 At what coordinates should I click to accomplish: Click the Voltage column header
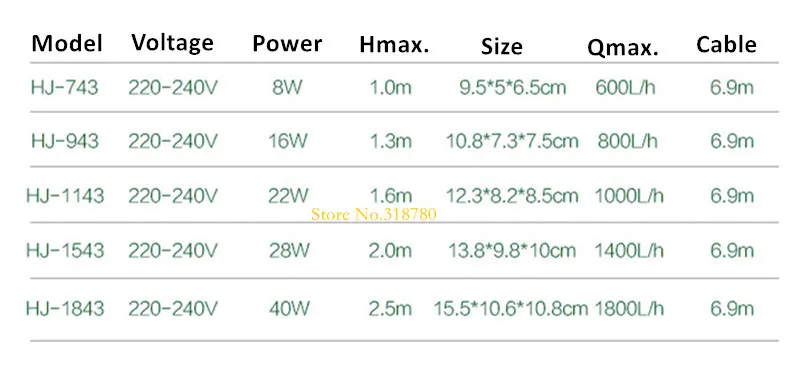click(172, 42)
